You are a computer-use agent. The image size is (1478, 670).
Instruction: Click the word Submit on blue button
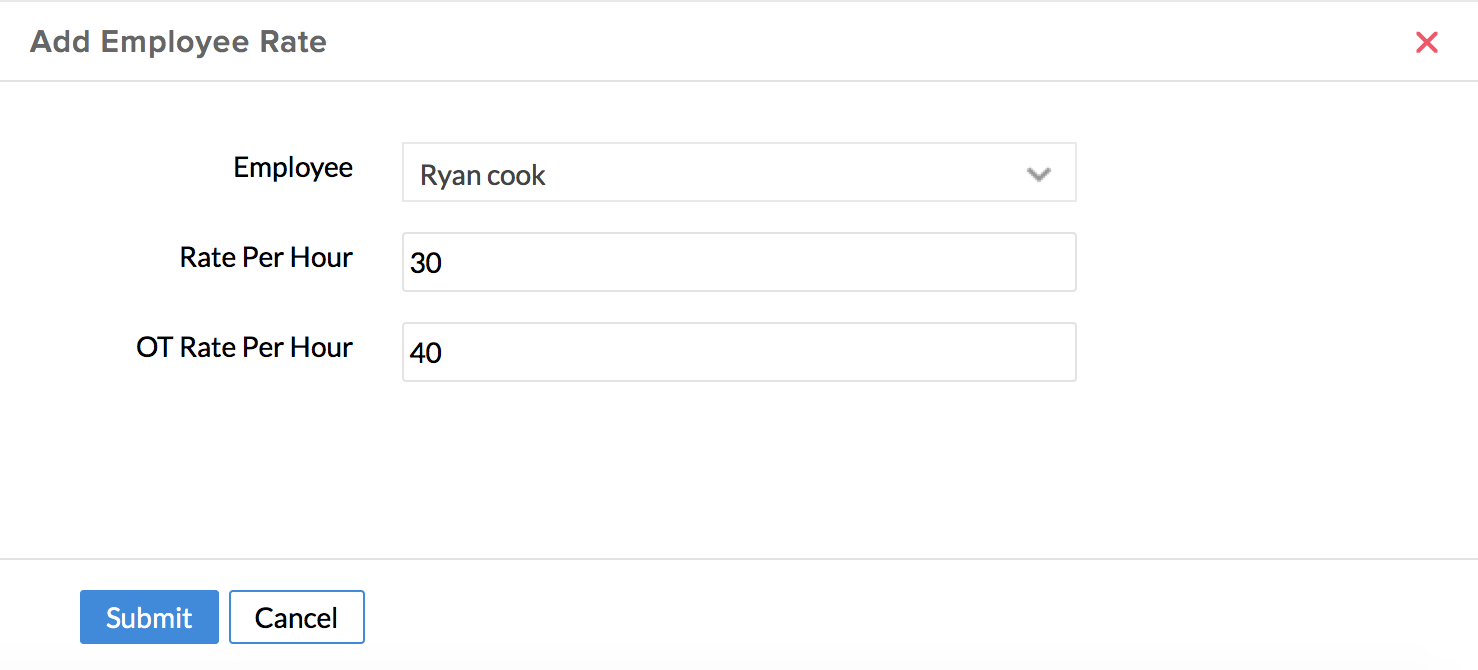[x=149, y=618]
